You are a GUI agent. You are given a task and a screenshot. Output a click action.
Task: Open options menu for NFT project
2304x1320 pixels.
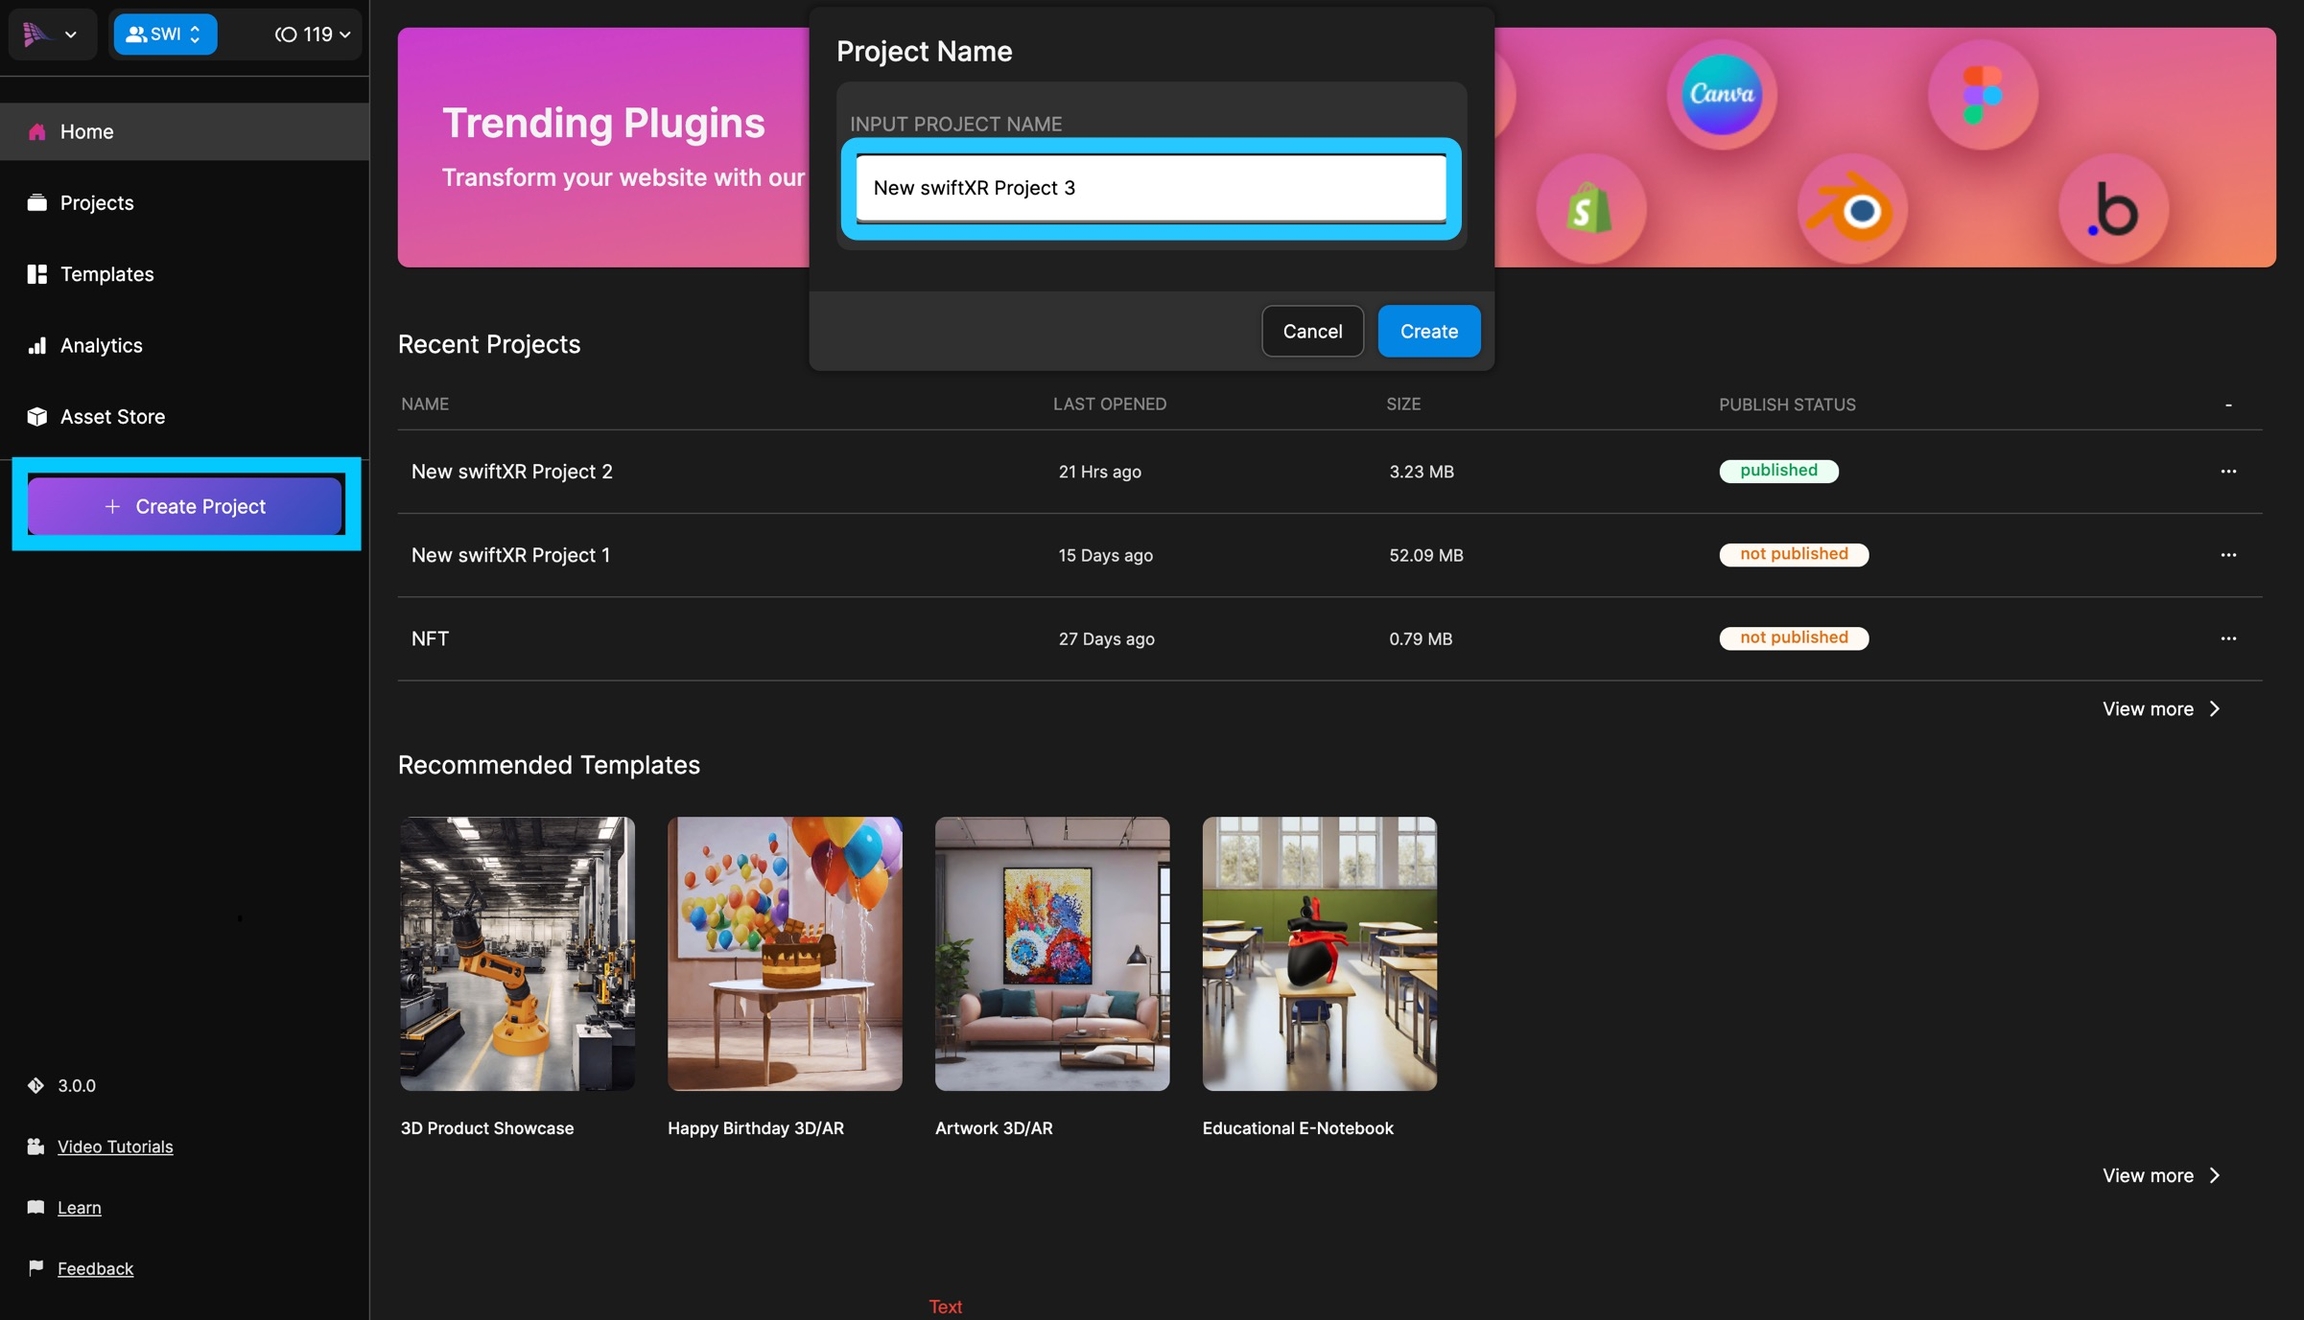pos(2228,638)
